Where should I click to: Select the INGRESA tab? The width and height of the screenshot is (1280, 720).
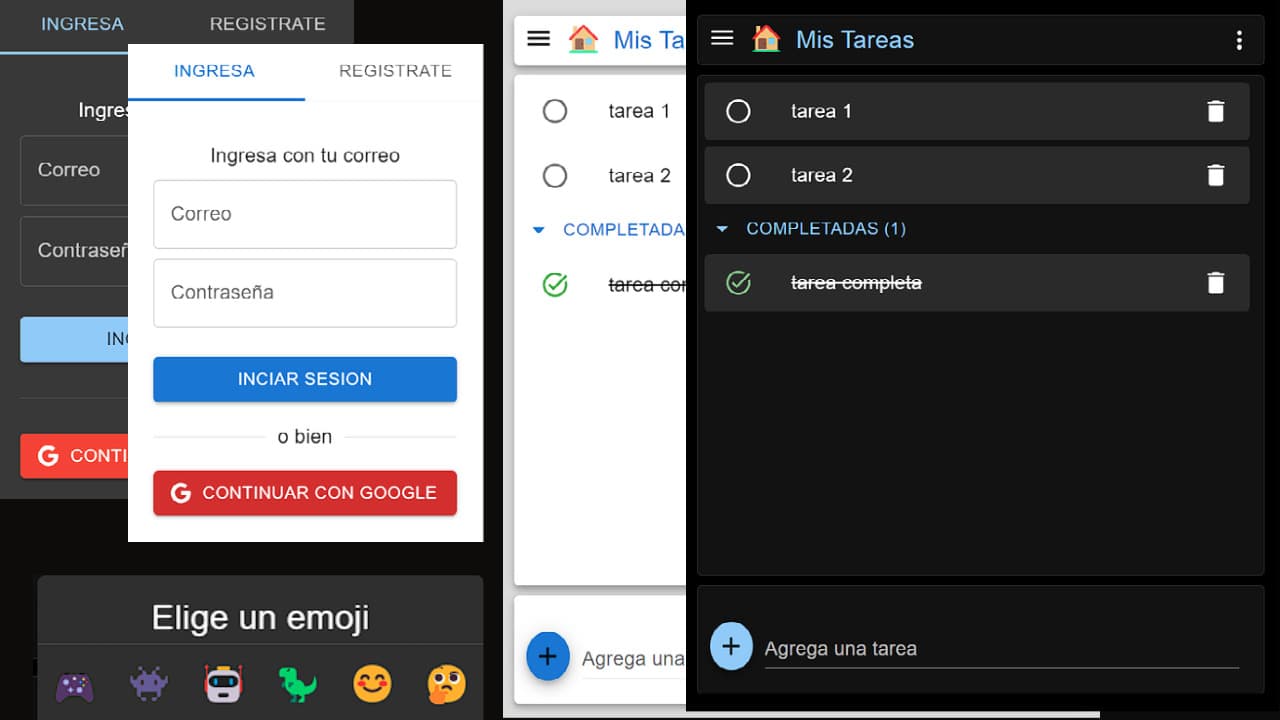tap(214, 70)
